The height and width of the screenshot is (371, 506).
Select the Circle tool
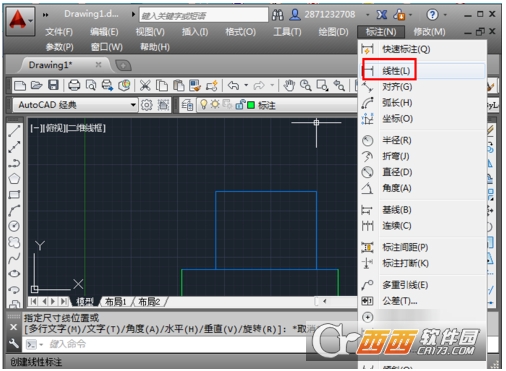tap(14, 226)
